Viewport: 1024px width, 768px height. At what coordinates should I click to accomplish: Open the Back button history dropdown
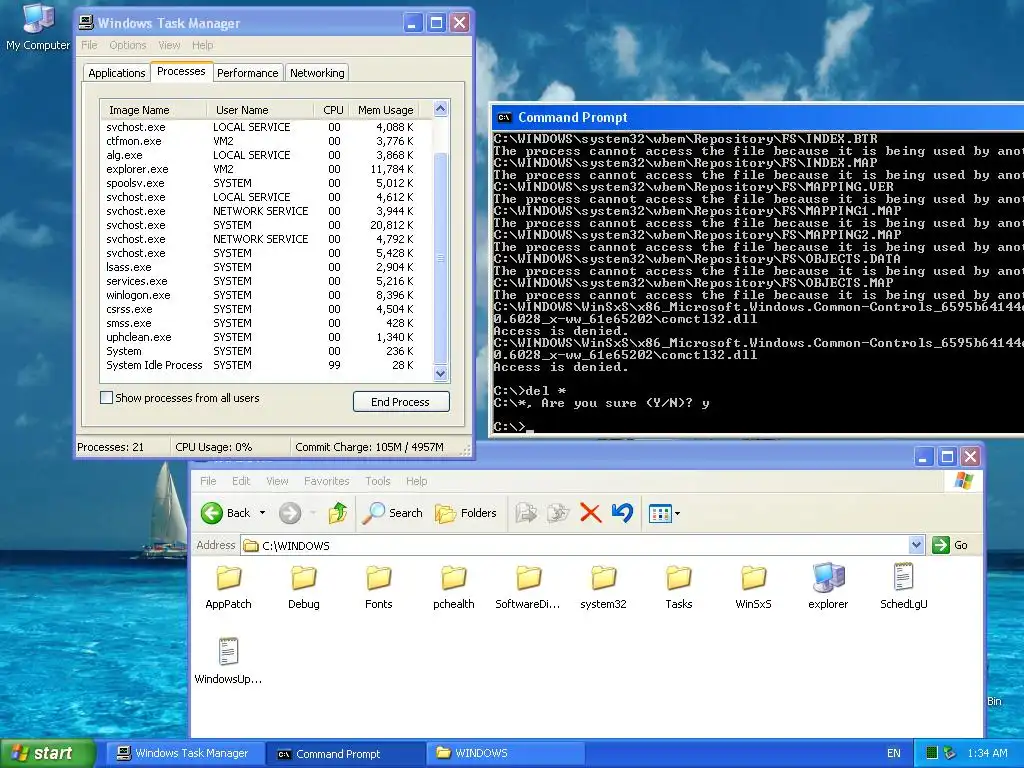click(x=263, y=513)
